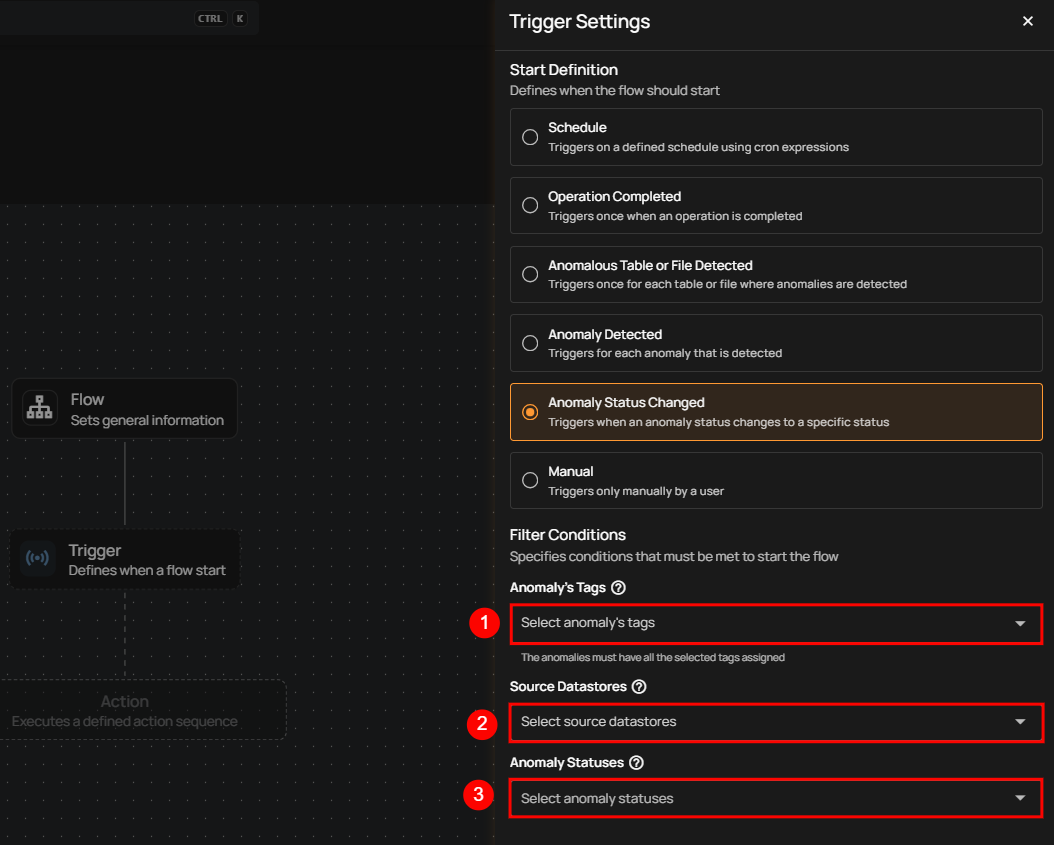Select the Anomaly Detected trigger option
The height and width of the screenshot is (845, 1054).
(x=531, y=343)
